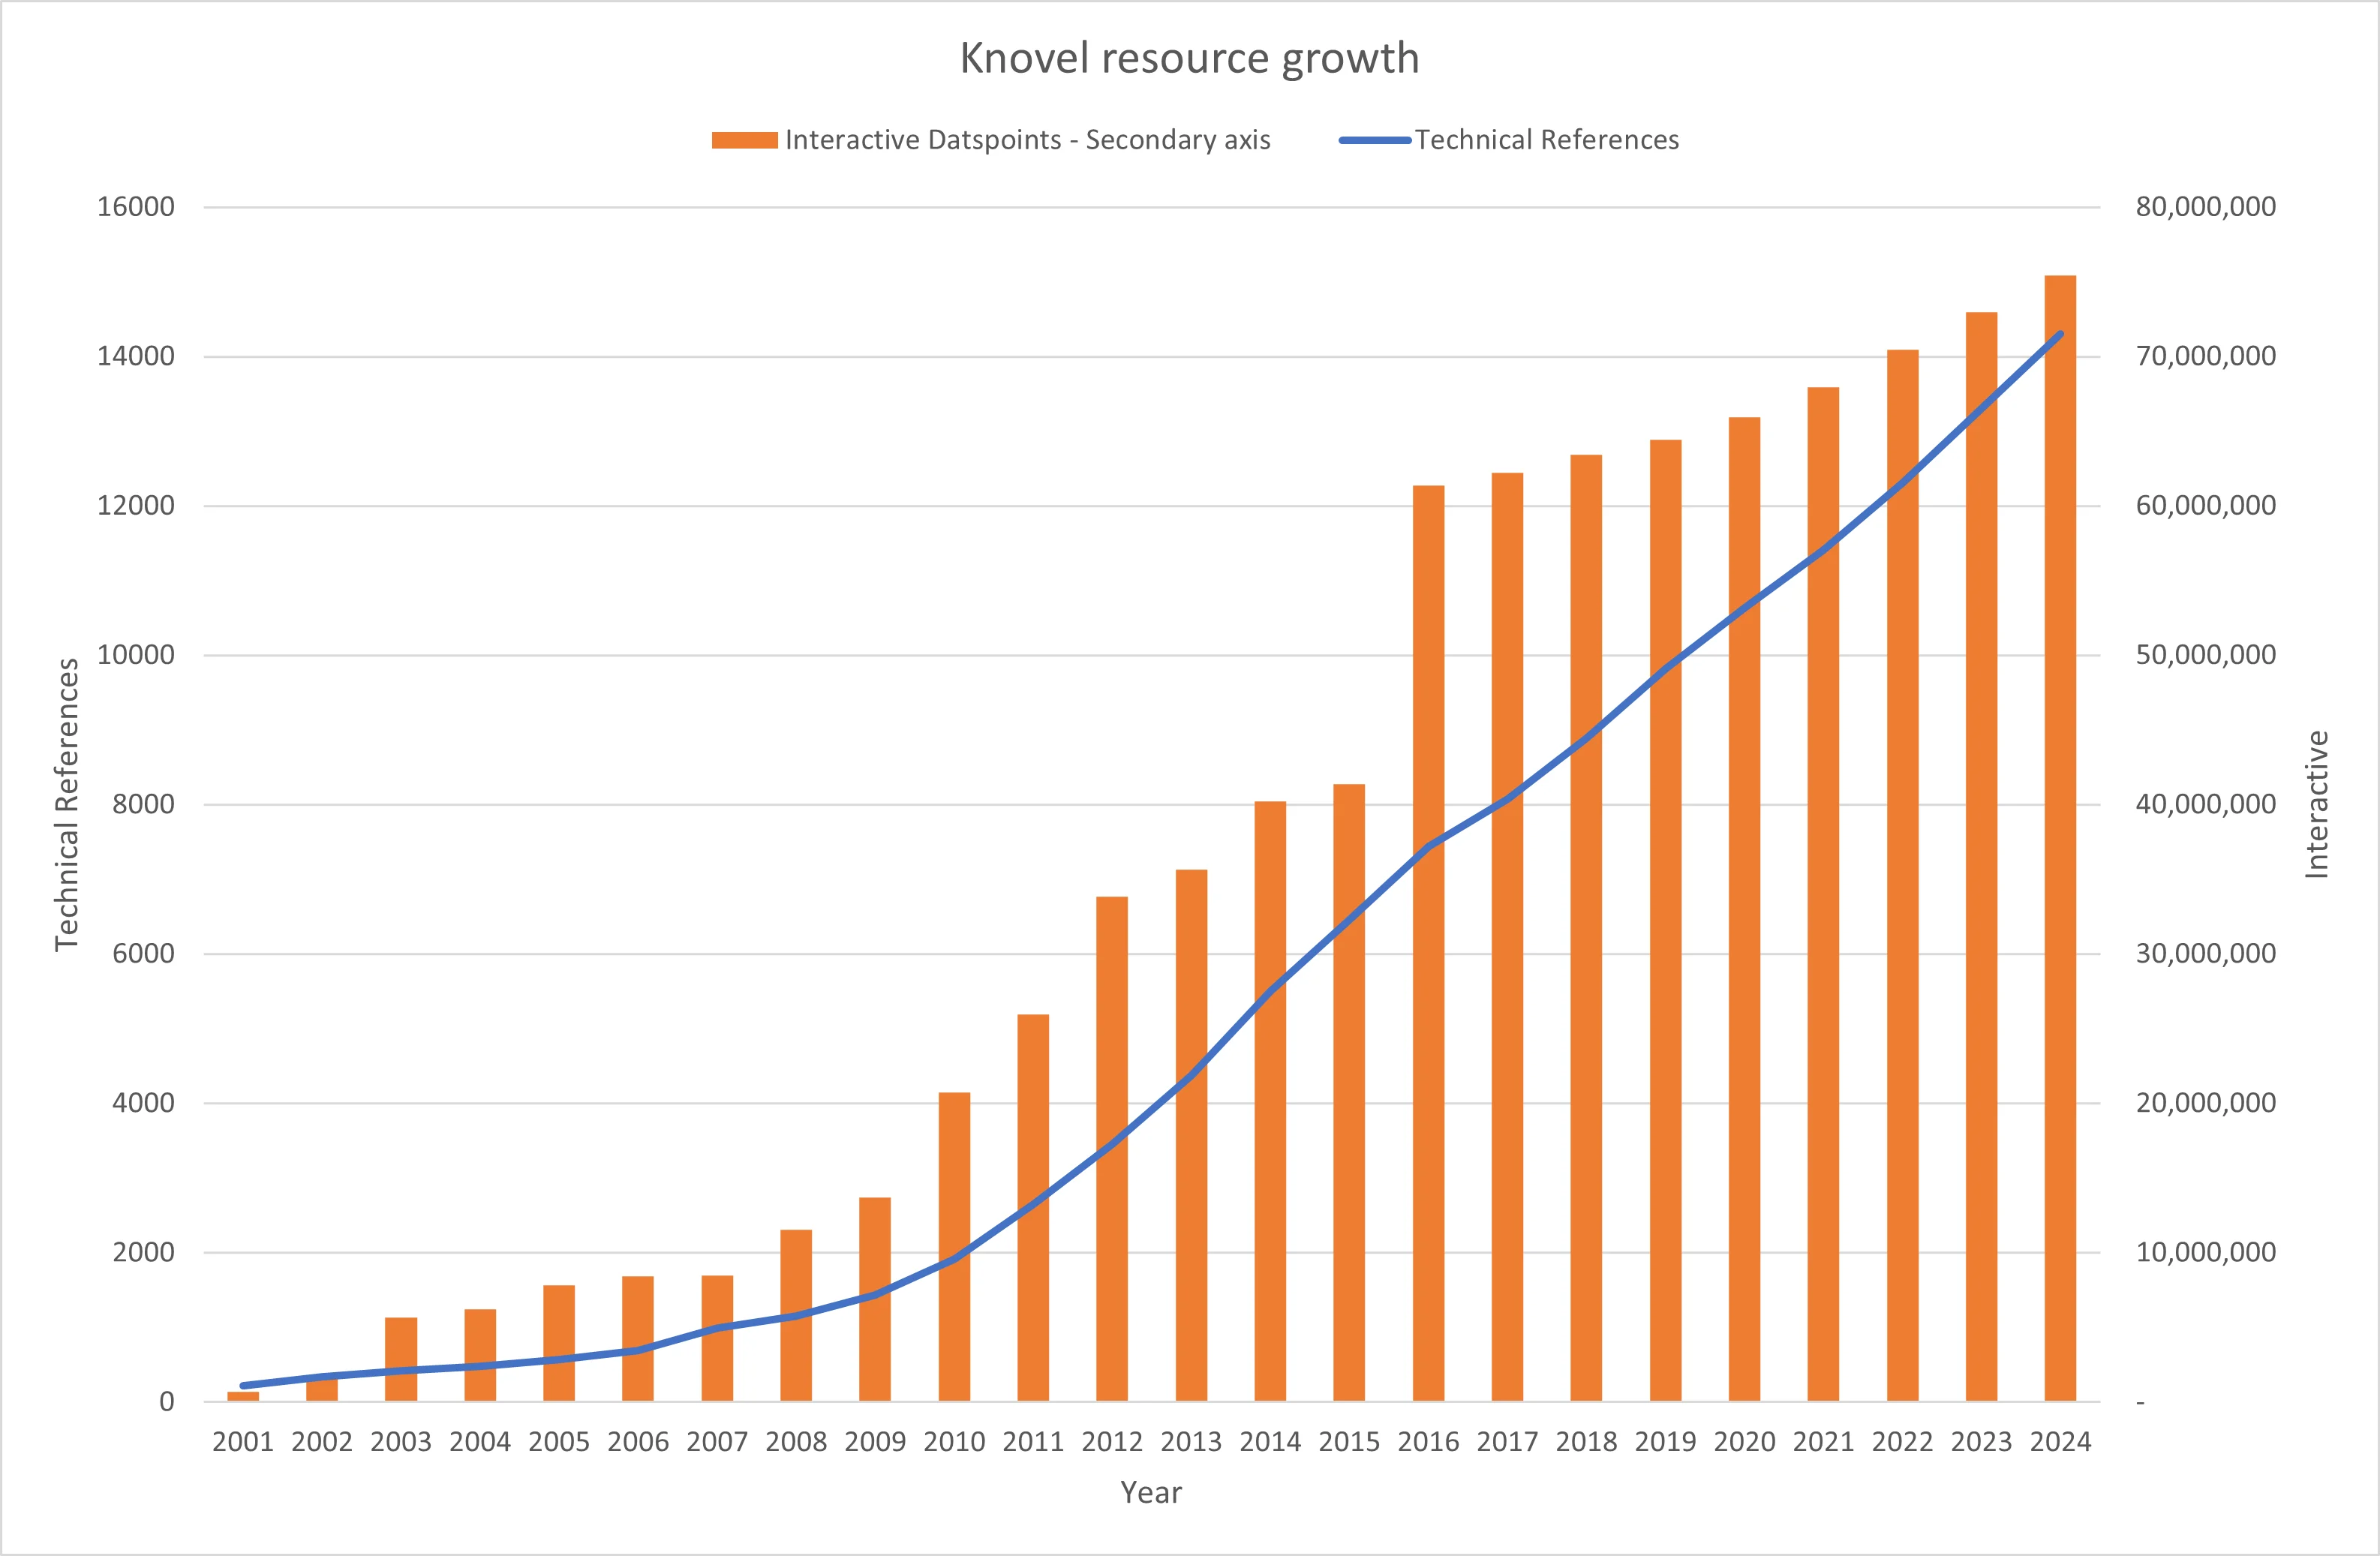Select the orange bar for 2018
Viewport: 2380px width, 1556px height.
(1586, 928)
